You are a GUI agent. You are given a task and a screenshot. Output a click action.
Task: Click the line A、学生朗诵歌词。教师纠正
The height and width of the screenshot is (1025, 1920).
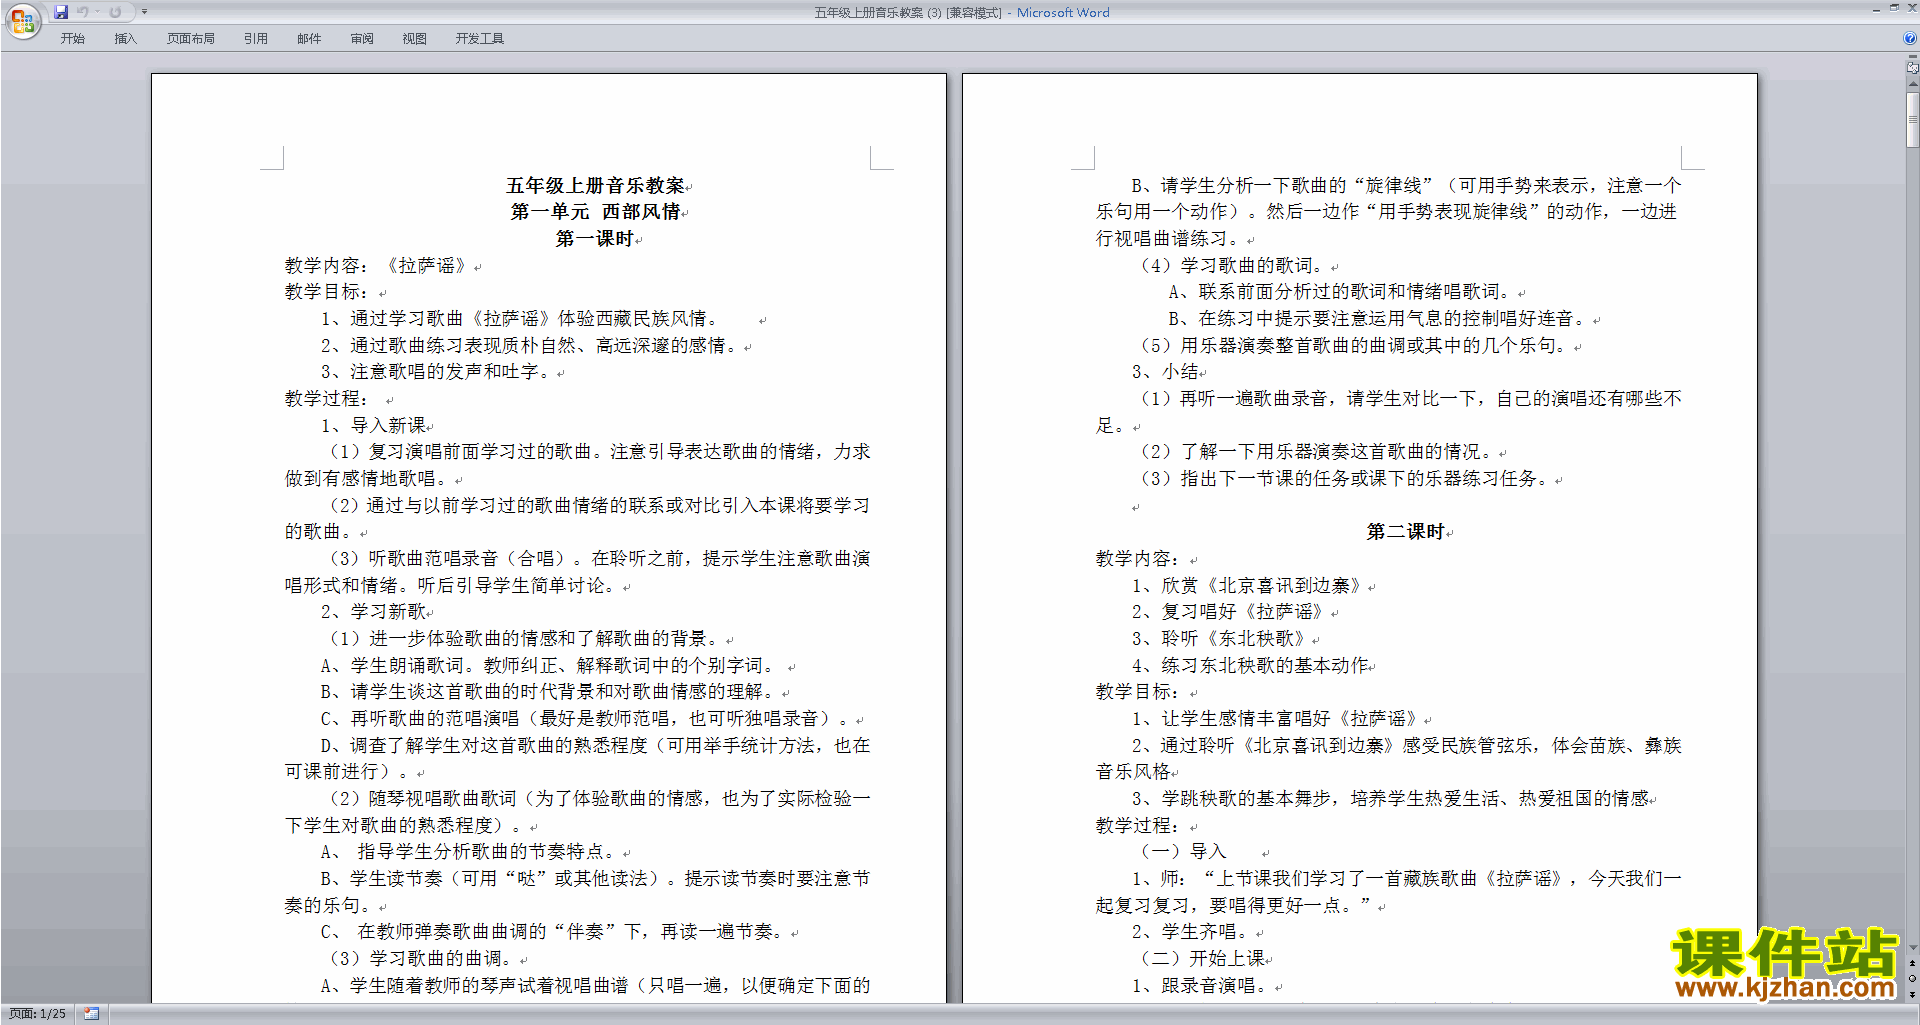click(548, 665)
